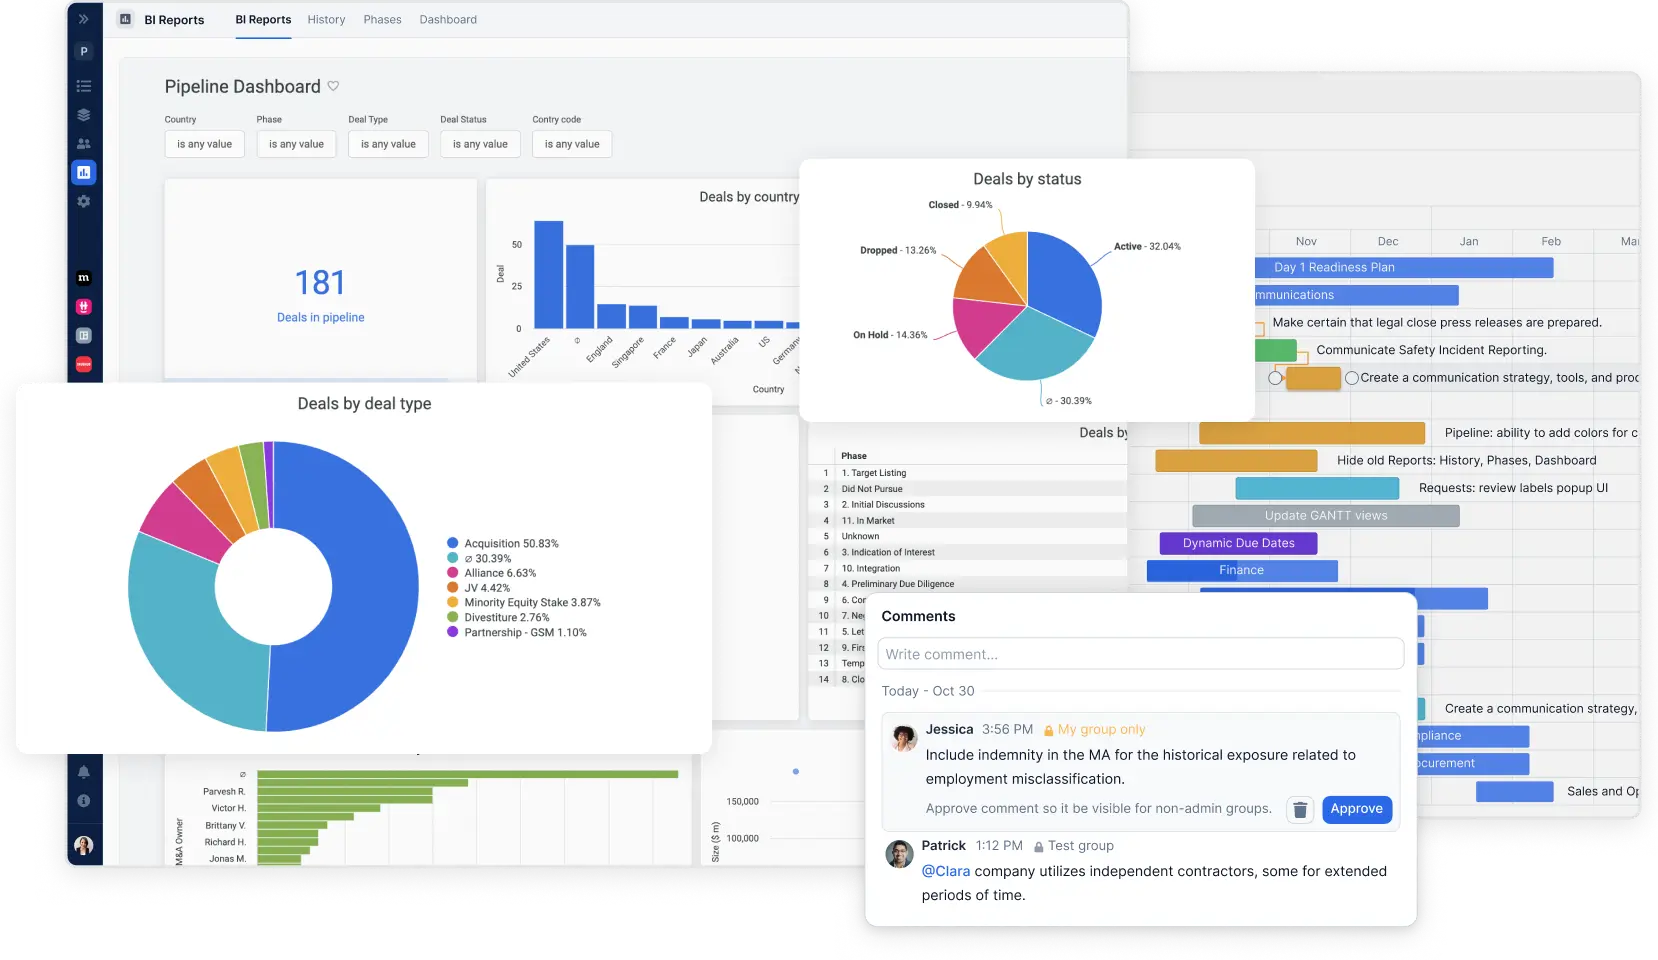This screenshot has width=1658, height=960.
Task: Select the '4. Preliminary Due Diligence' phase row
Action: [968, 584]
